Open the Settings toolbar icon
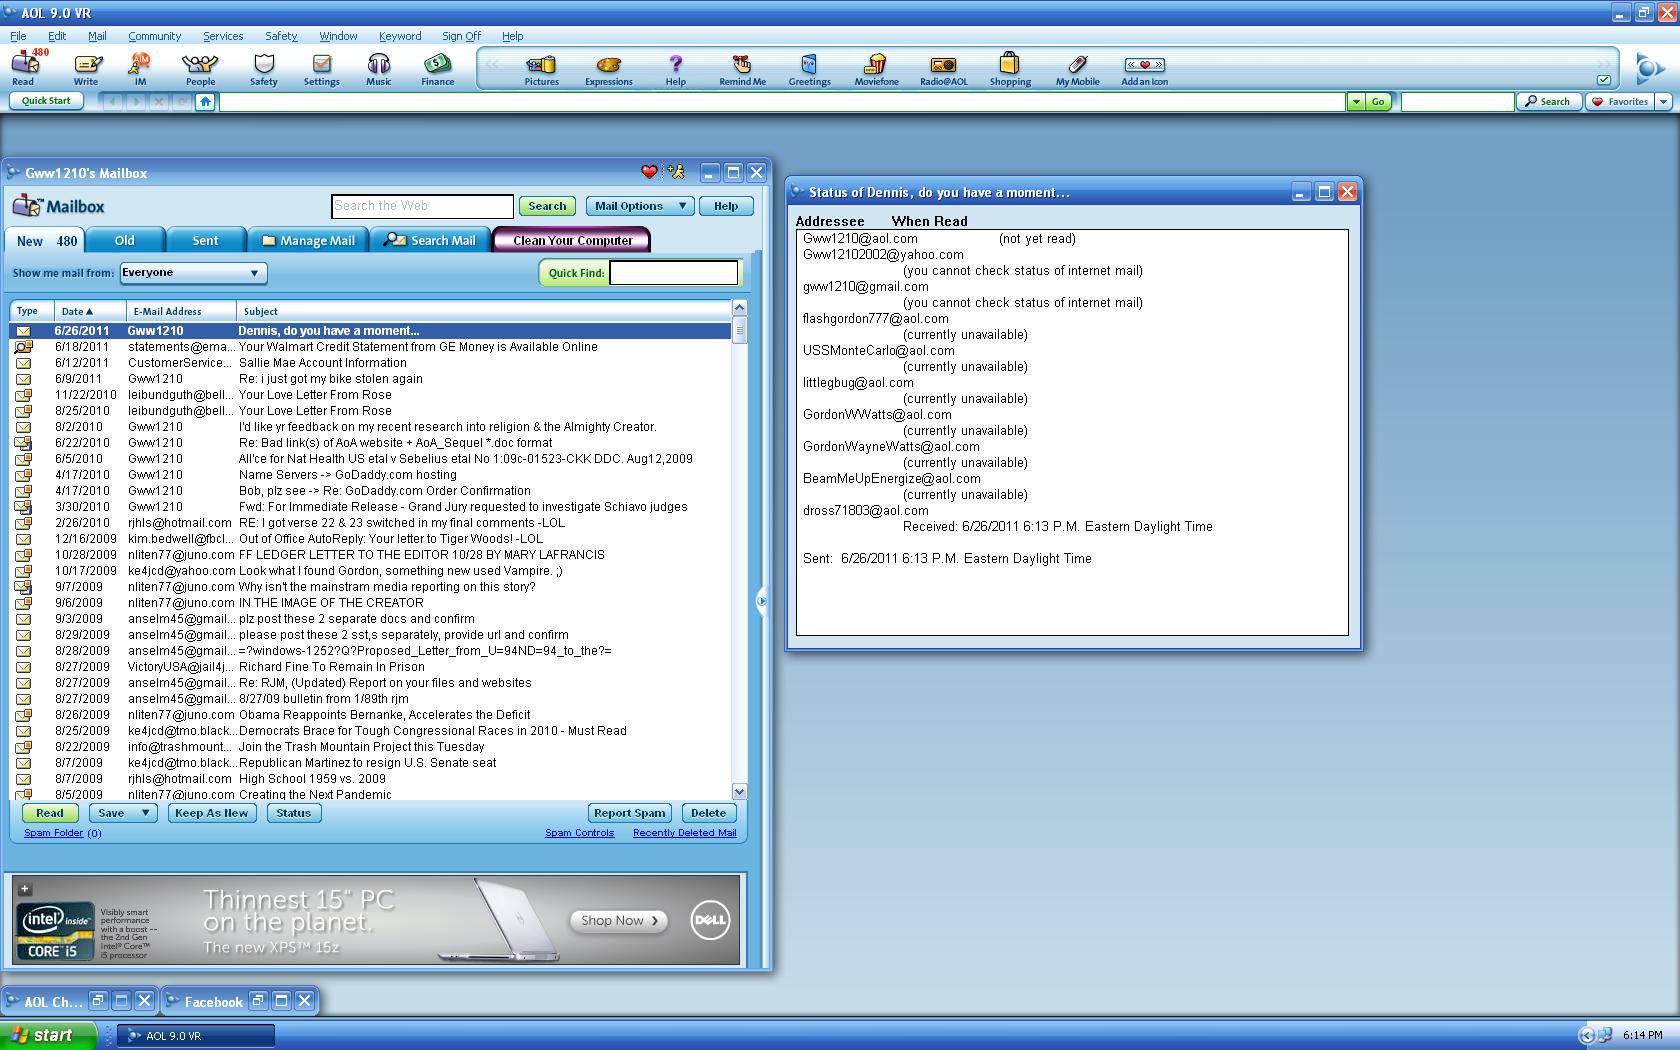The image size is (1680, 1050). pos(321,68)
